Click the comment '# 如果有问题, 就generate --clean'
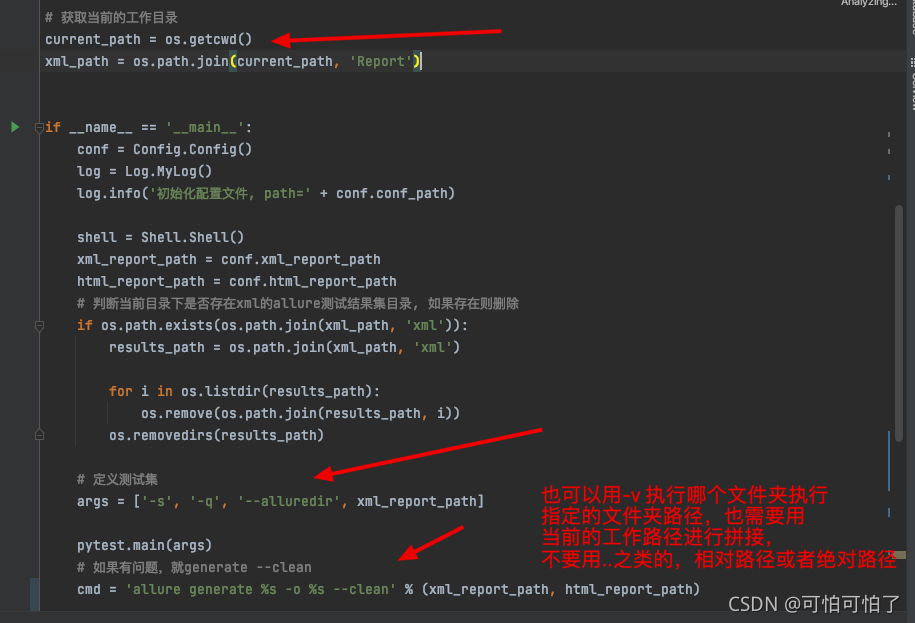Screen dimensions: 915x623 coord(194,568)
